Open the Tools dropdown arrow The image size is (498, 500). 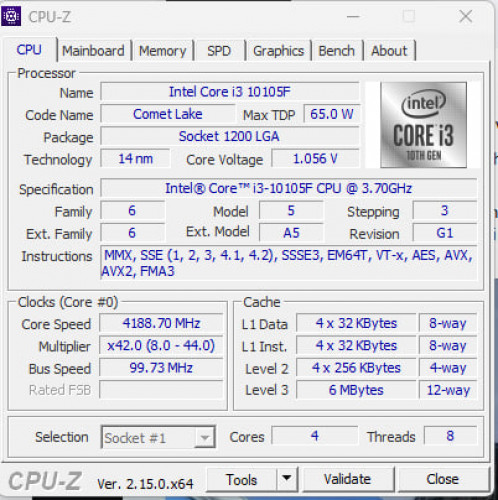(x=287, y=479)
